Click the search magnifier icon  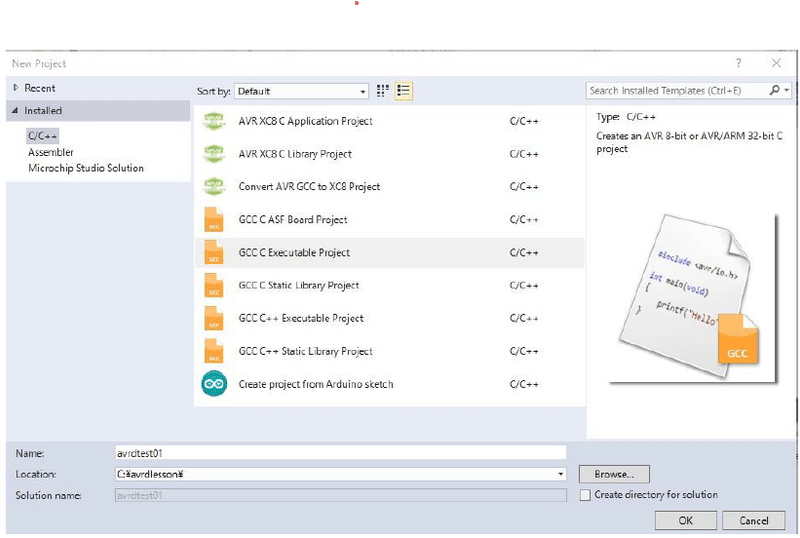click(x=774, y=90)
